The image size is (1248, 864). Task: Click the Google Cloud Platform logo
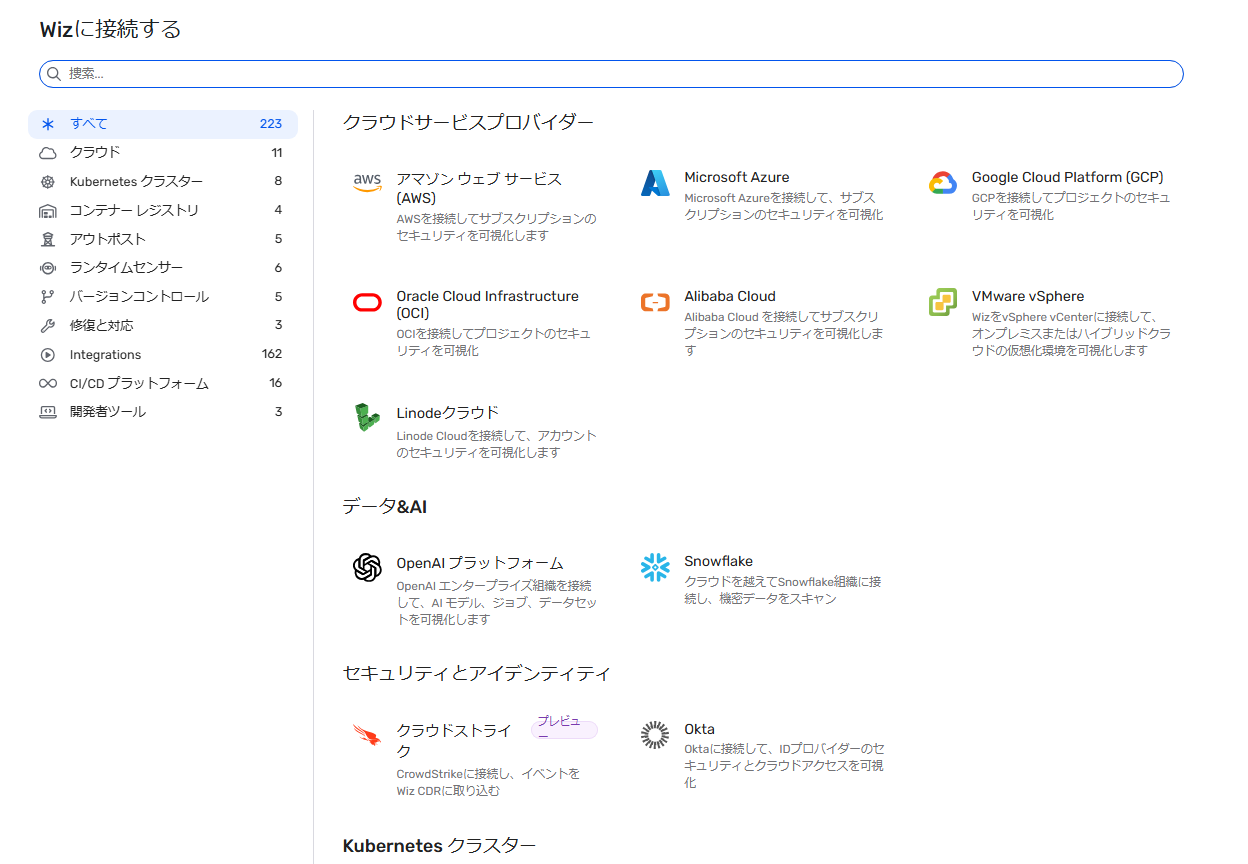943,183
